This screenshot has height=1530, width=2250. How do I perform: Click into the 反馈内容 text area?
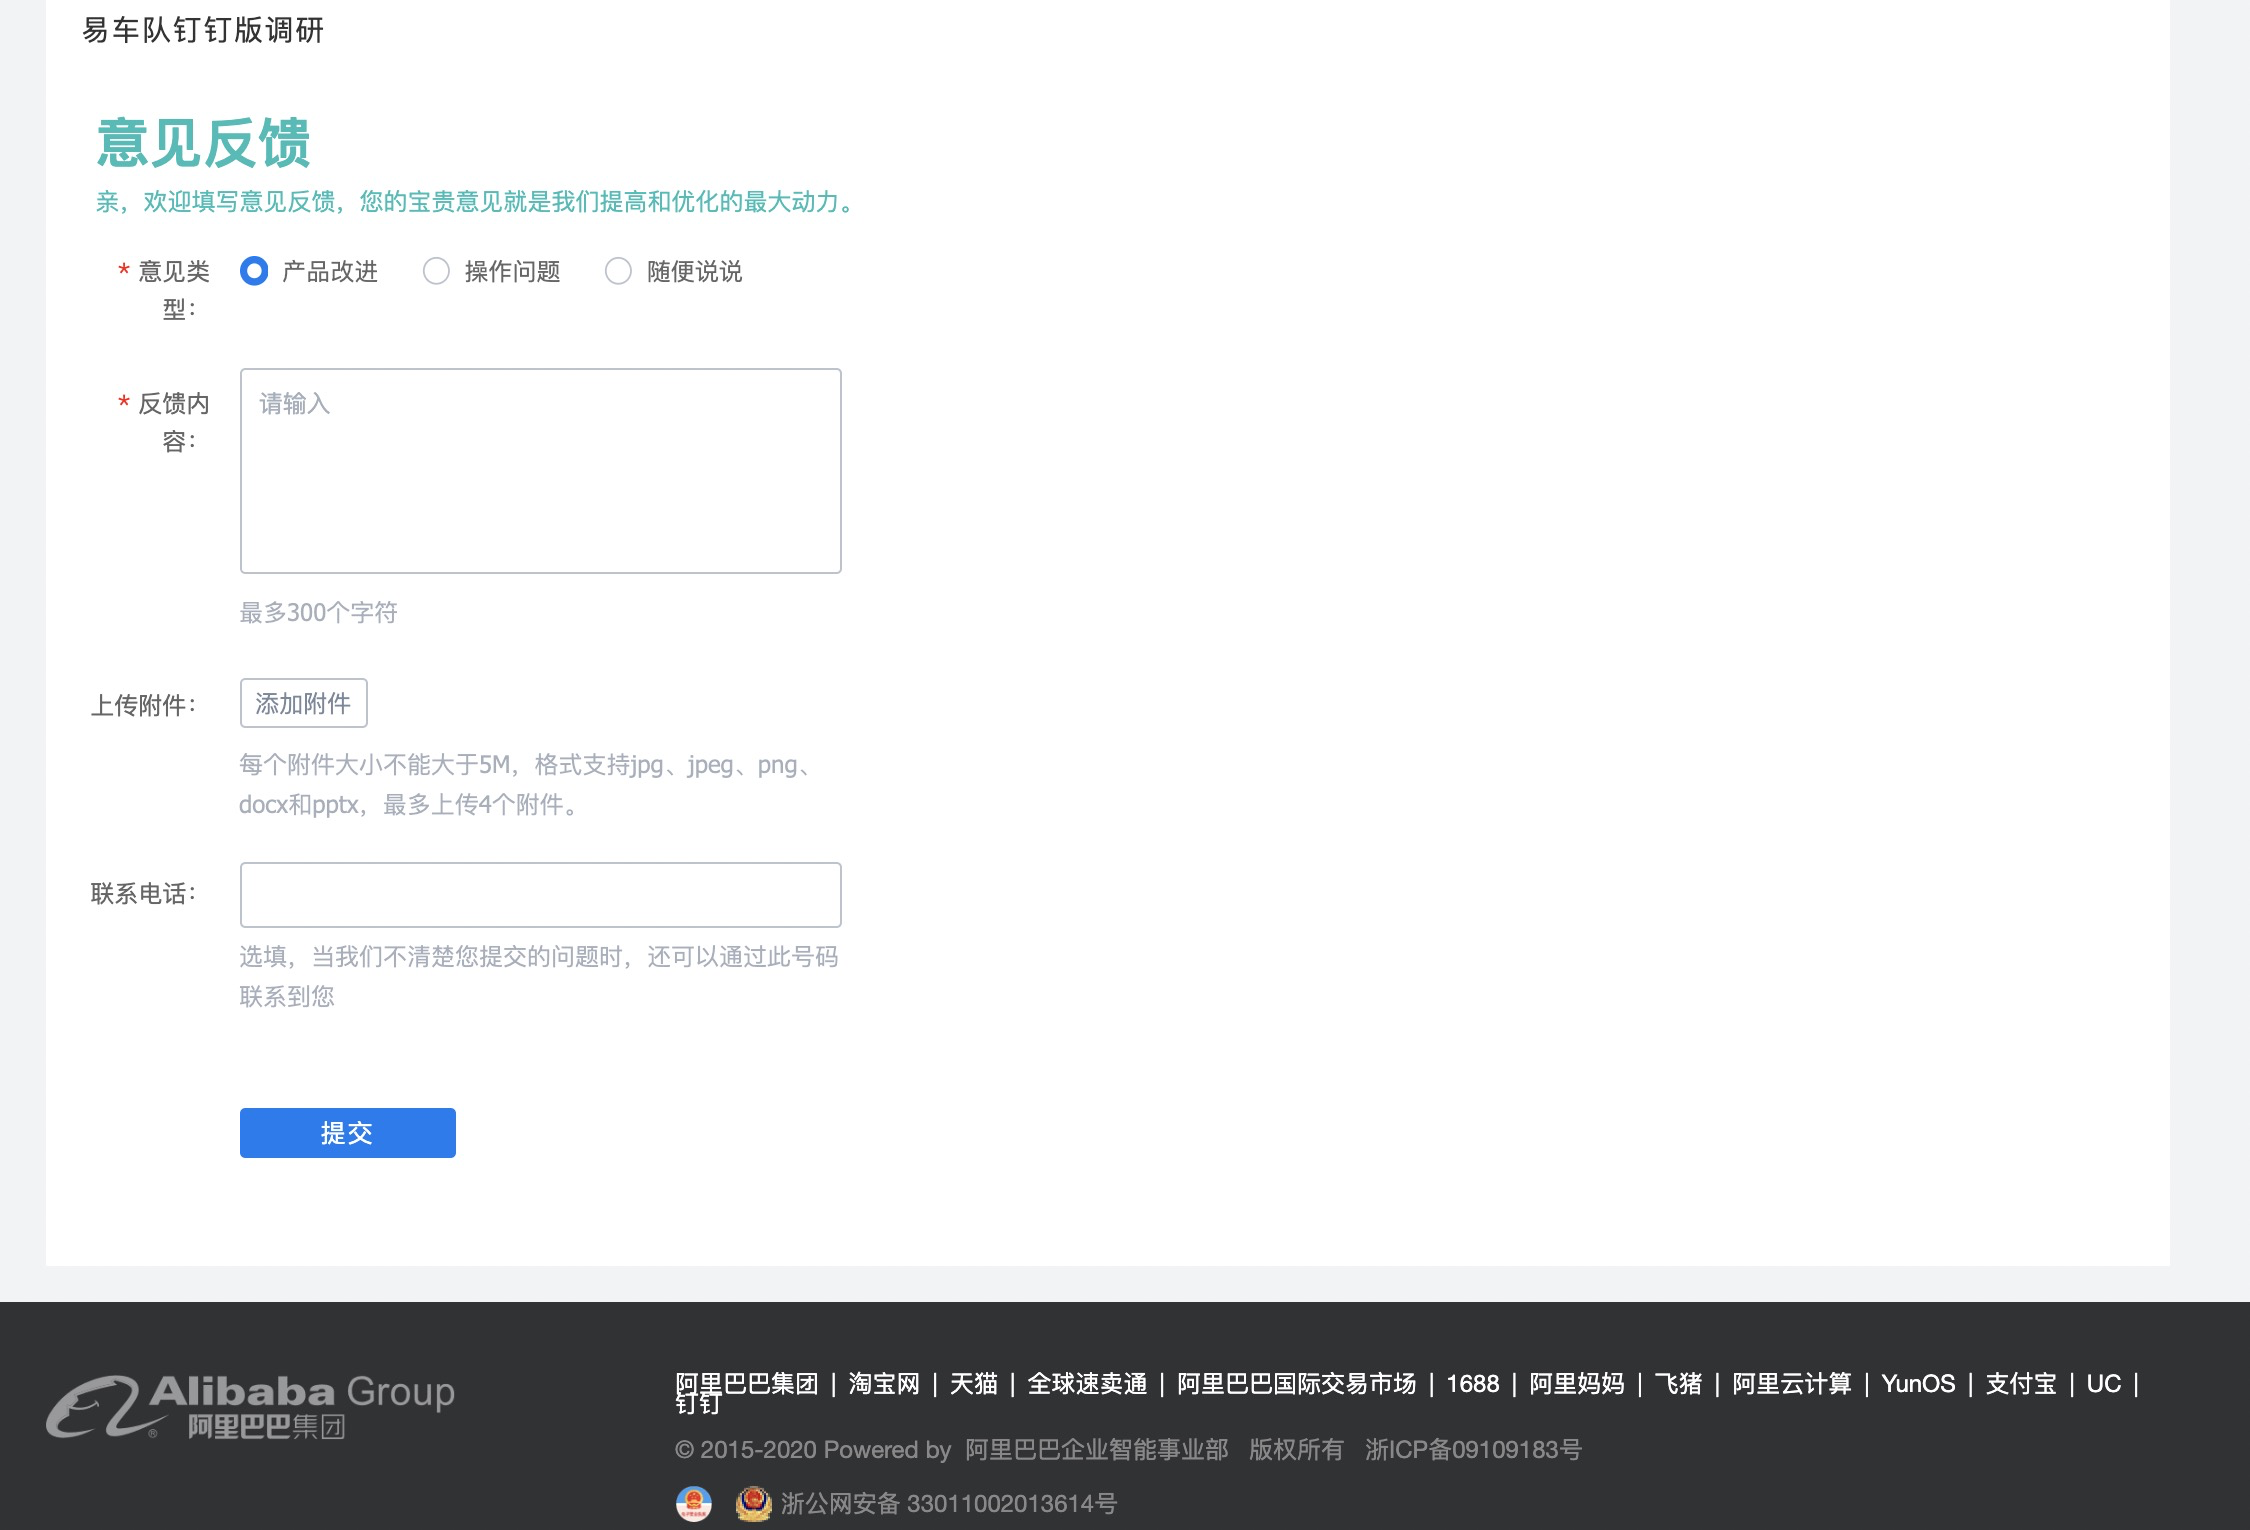pos(540,471)
